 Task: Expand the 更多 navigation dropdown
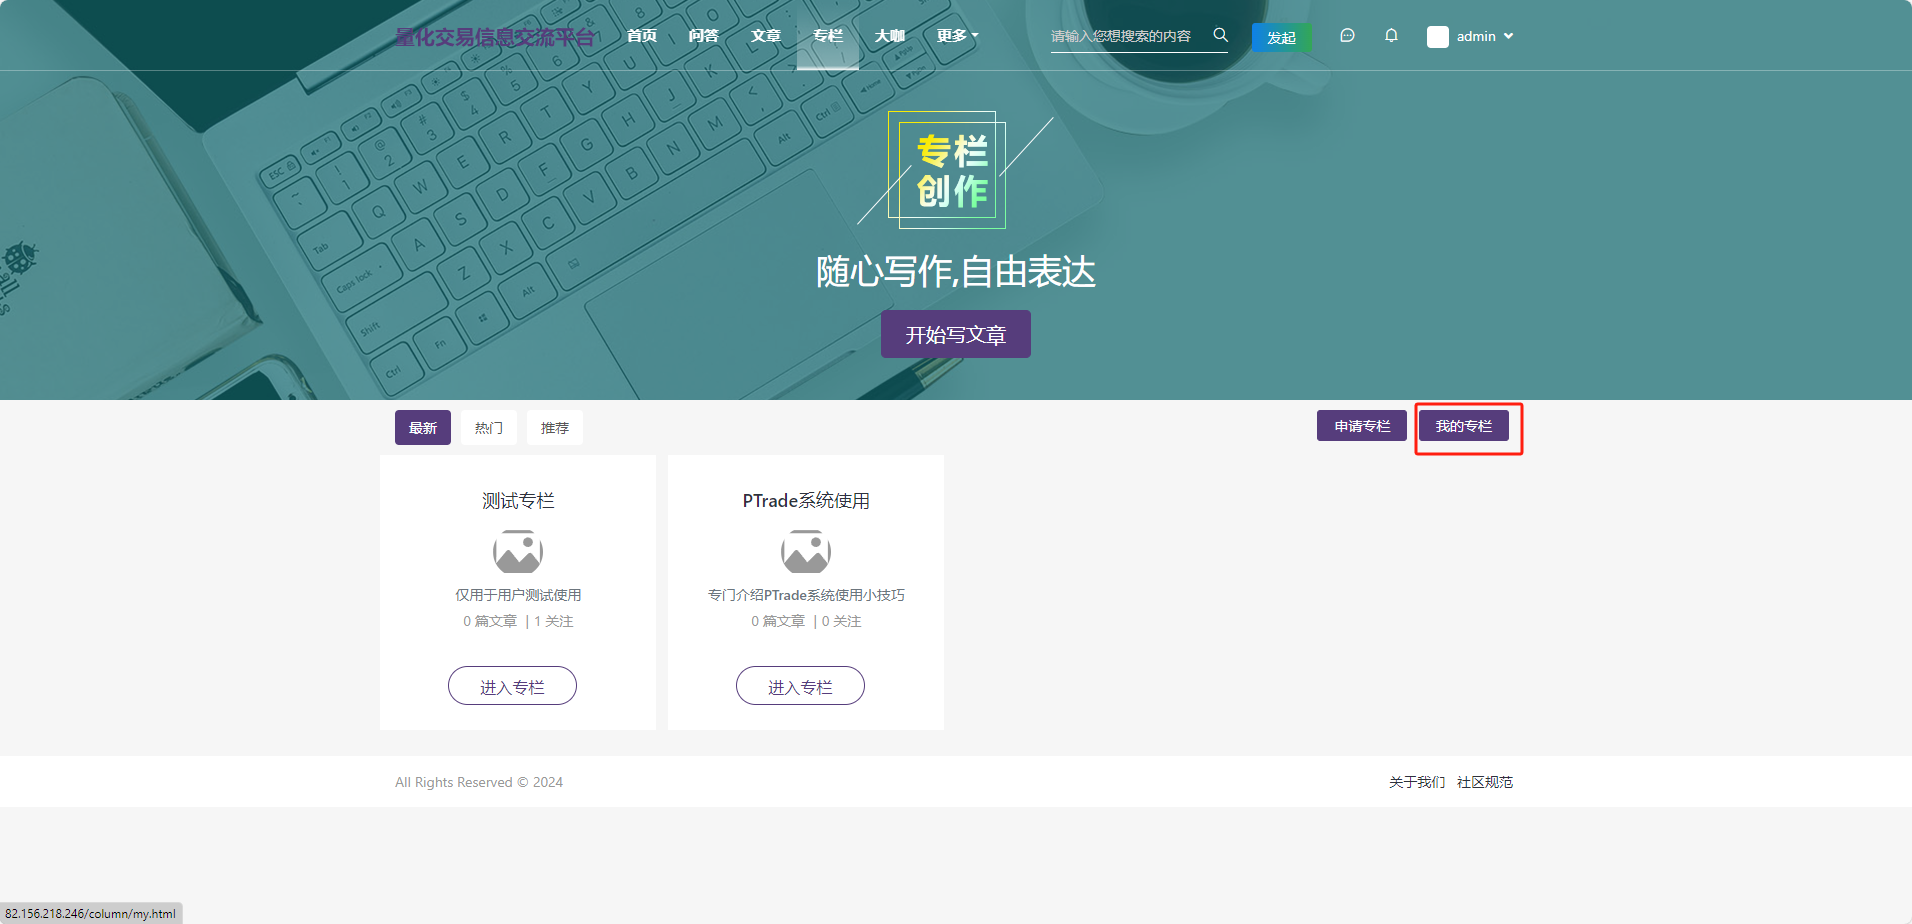click(x=957, y=36)
